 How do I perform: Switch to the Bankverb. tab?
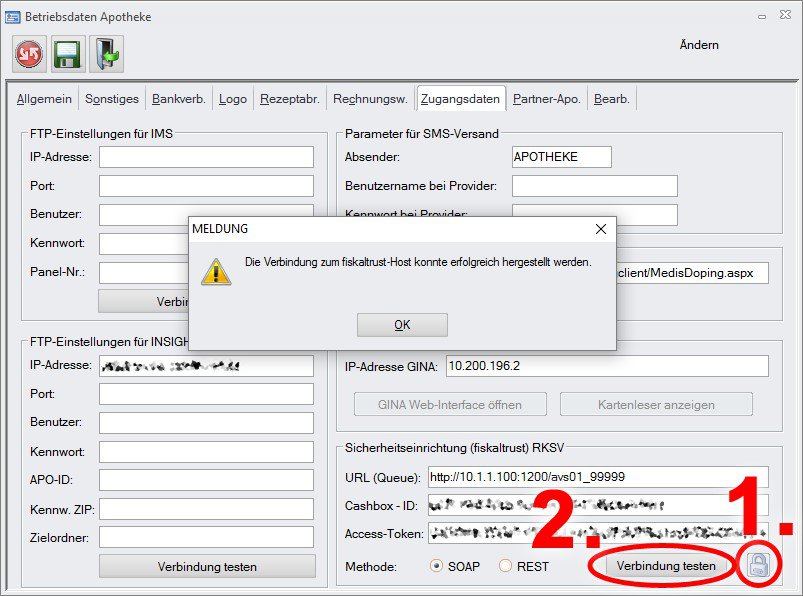point(179,99)
